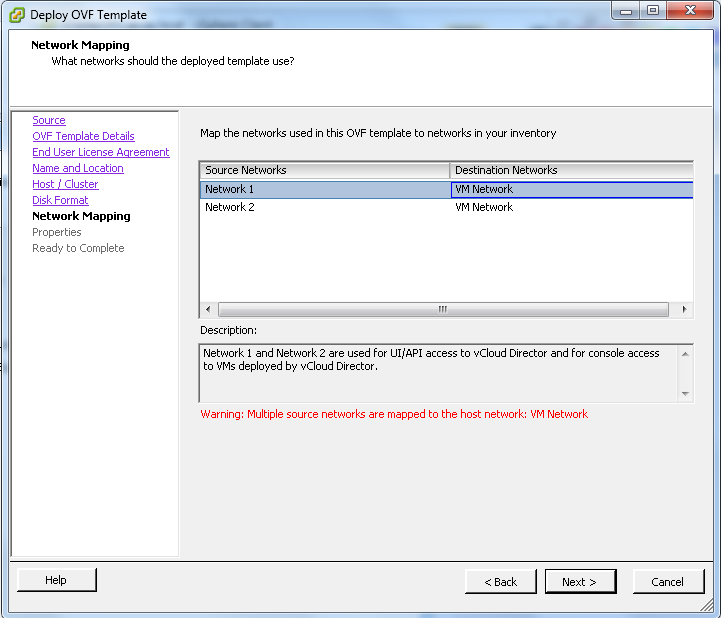Click down arrow in Description scrollbar
721x618 pixels.
[x=685, y=394]
